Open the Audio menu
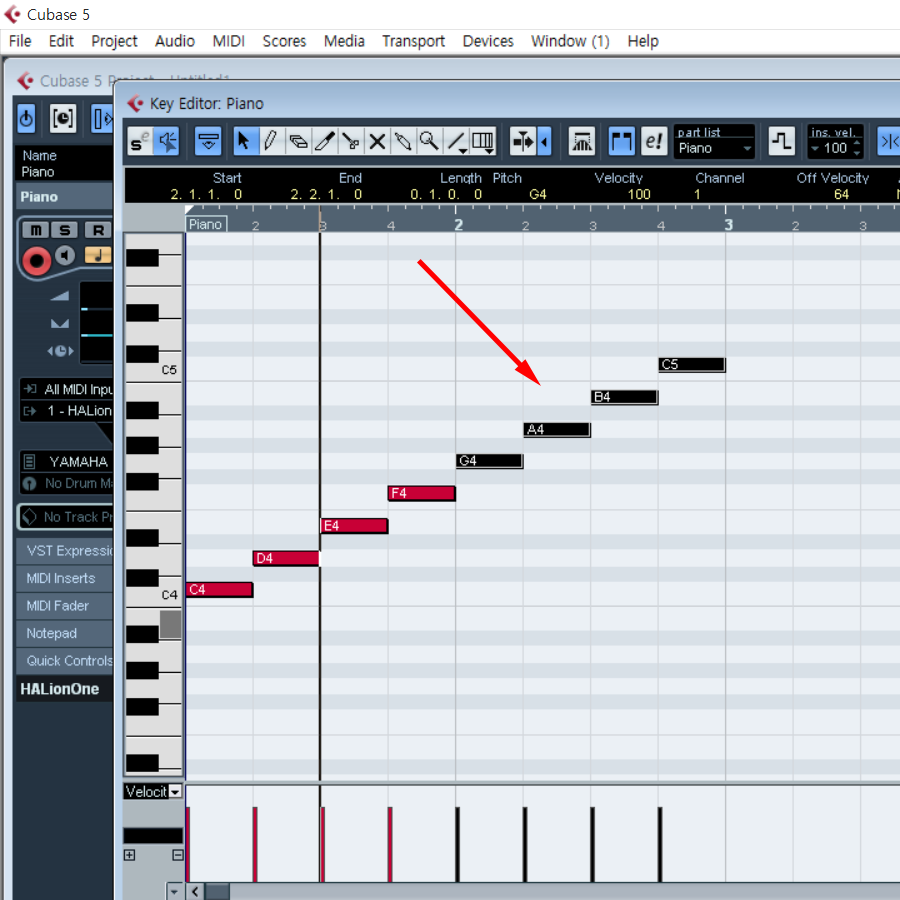This screenshot has height=900, width=900. (x=174, y=41)
